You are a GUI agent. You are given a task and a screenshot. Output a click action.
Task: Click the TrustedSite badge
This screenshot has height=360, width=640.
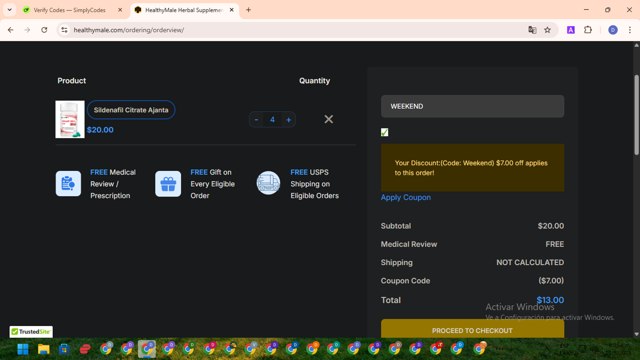[x=31, y=331]
